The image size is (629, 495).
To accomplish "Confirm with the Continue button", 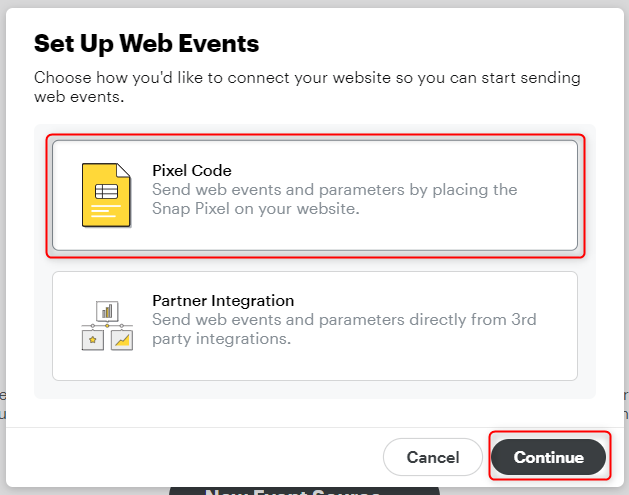I will (x=548, y=457).
